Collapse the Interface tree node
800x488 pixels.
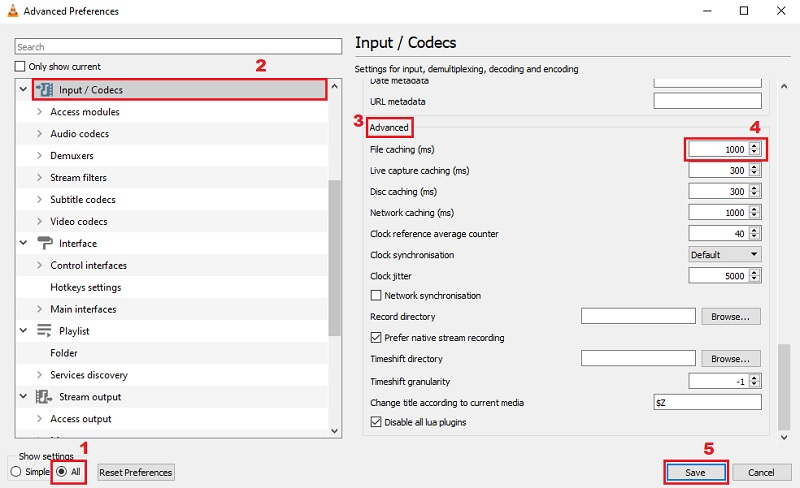click(x=23, y=243)
